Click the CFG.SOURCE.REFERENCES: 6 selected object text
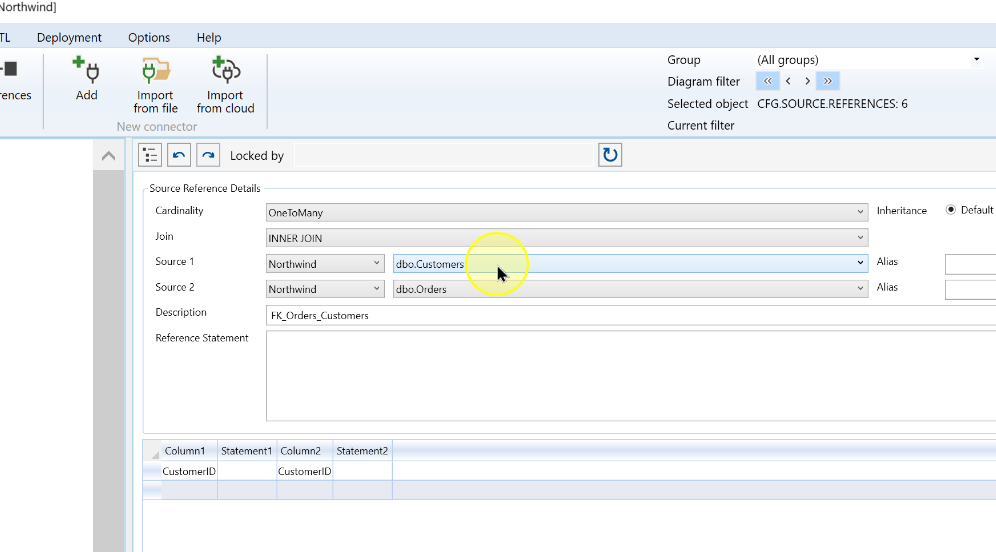Image resolution: width=996 pixels, height=552 pixels. [832, 104]
